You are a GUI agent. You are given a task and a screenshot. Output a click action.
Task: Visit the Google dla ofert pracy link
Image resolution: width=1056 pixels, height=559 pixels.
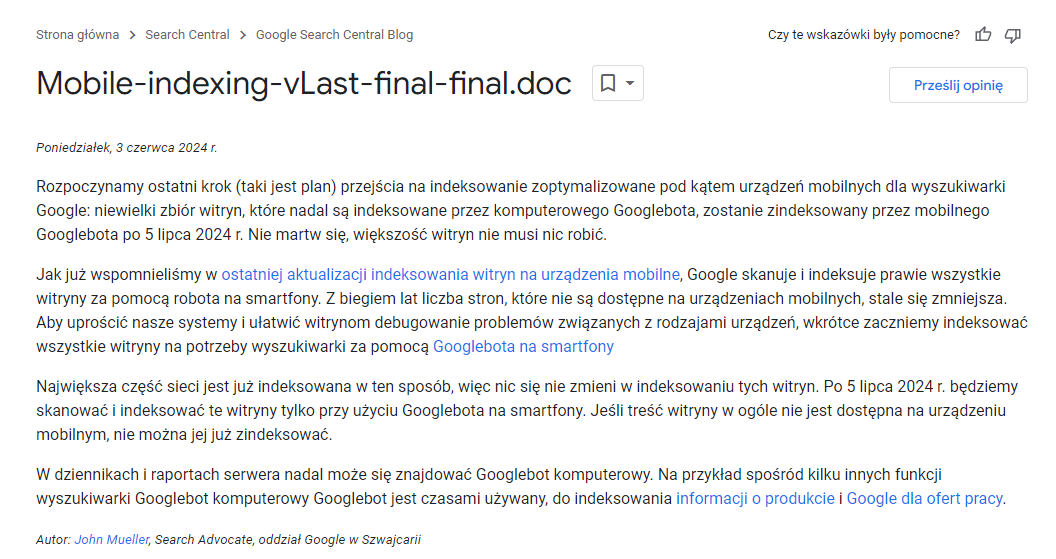(x=925, y=498)
